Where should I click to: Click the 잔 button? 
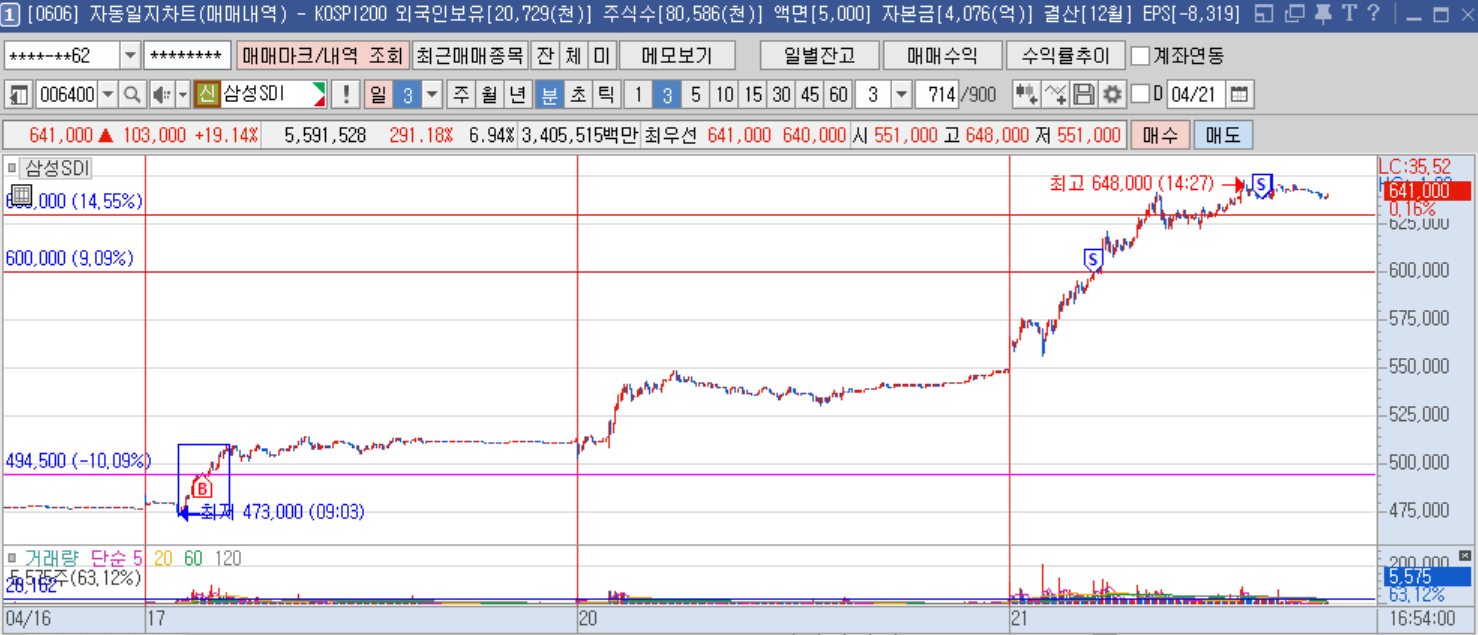tap(544, 55)
